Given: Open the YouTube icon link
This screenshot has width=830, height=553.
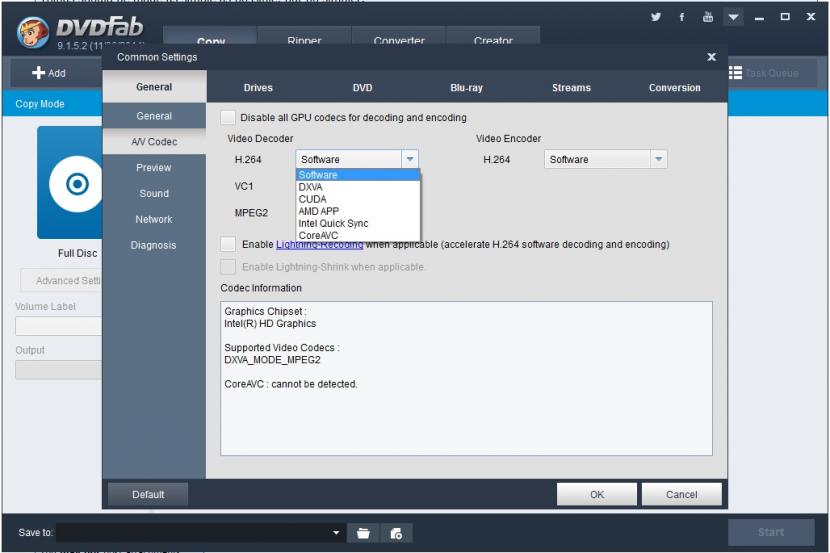Looking at the screenshot, I should coord(709,17).
